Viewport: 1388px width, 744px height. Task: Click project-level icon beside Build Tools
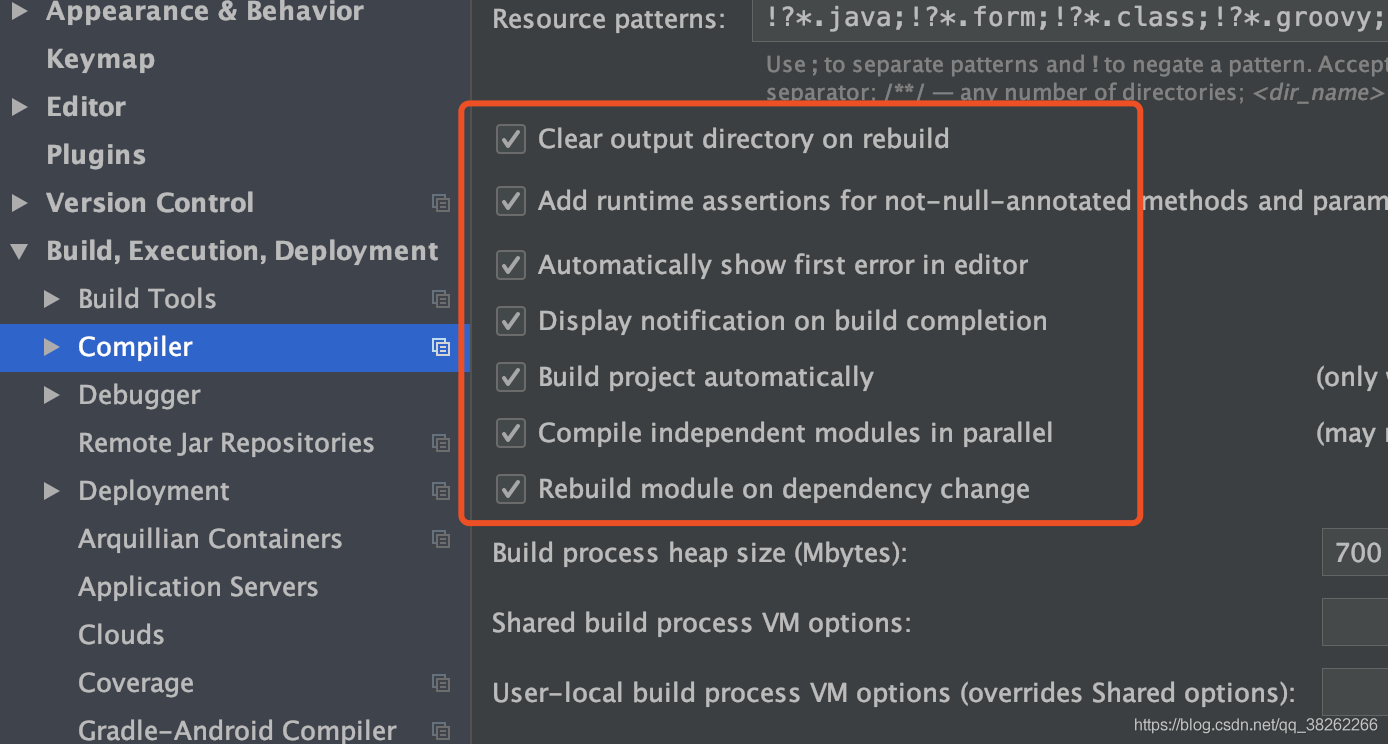click(441, 299)
